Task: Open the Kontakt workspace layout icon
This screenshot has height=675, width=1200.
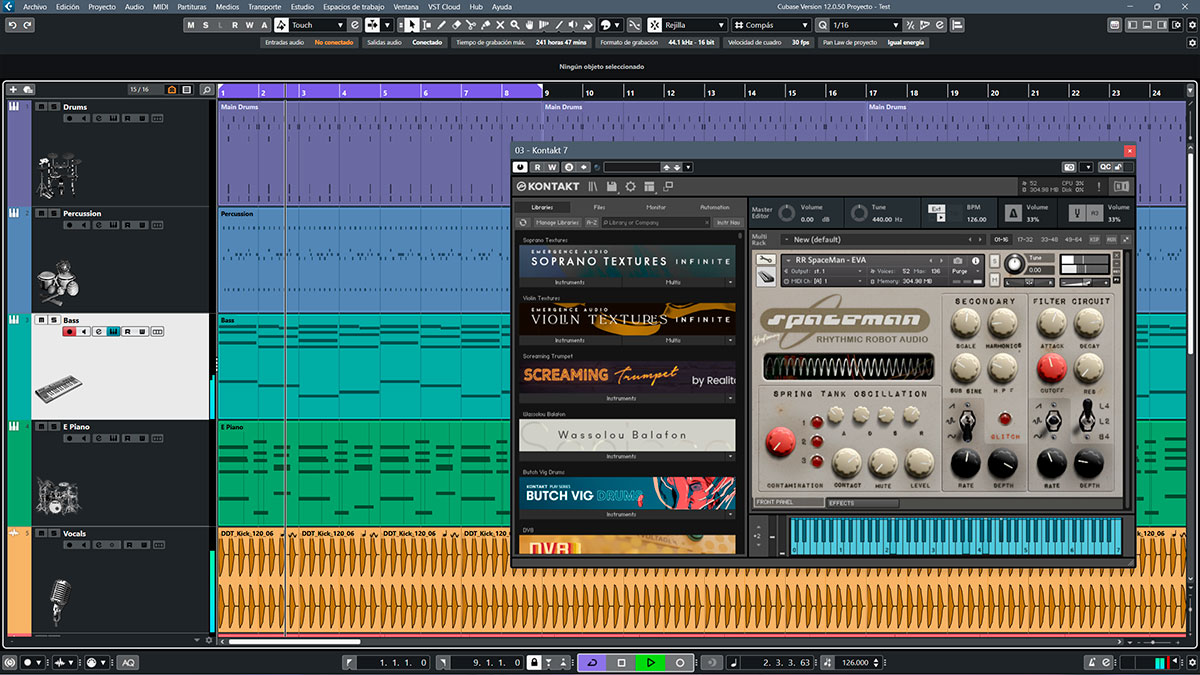Action: pyautogui.click(x=649, y=187)
